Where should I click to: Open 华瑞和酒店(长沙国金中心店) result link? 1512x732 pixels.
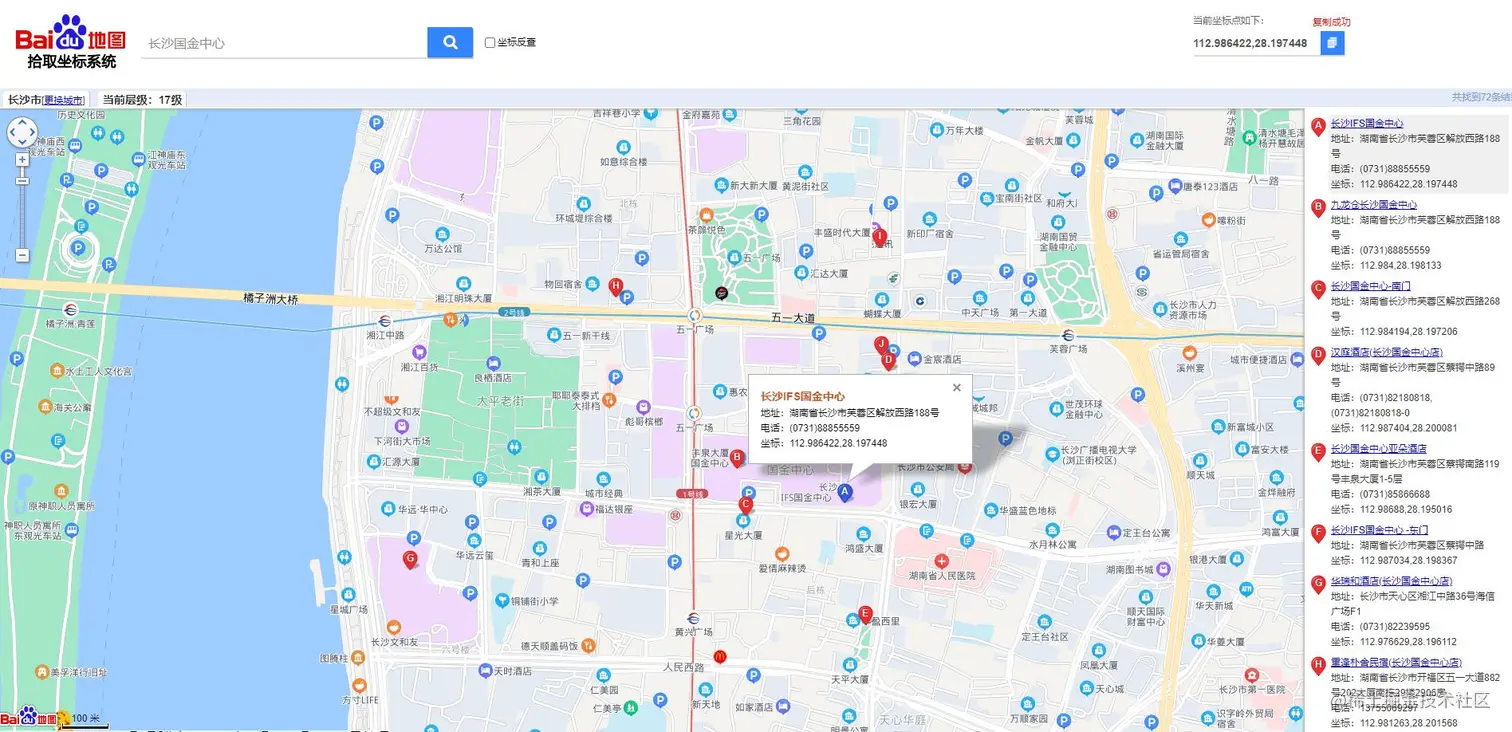pos(1392,580)
